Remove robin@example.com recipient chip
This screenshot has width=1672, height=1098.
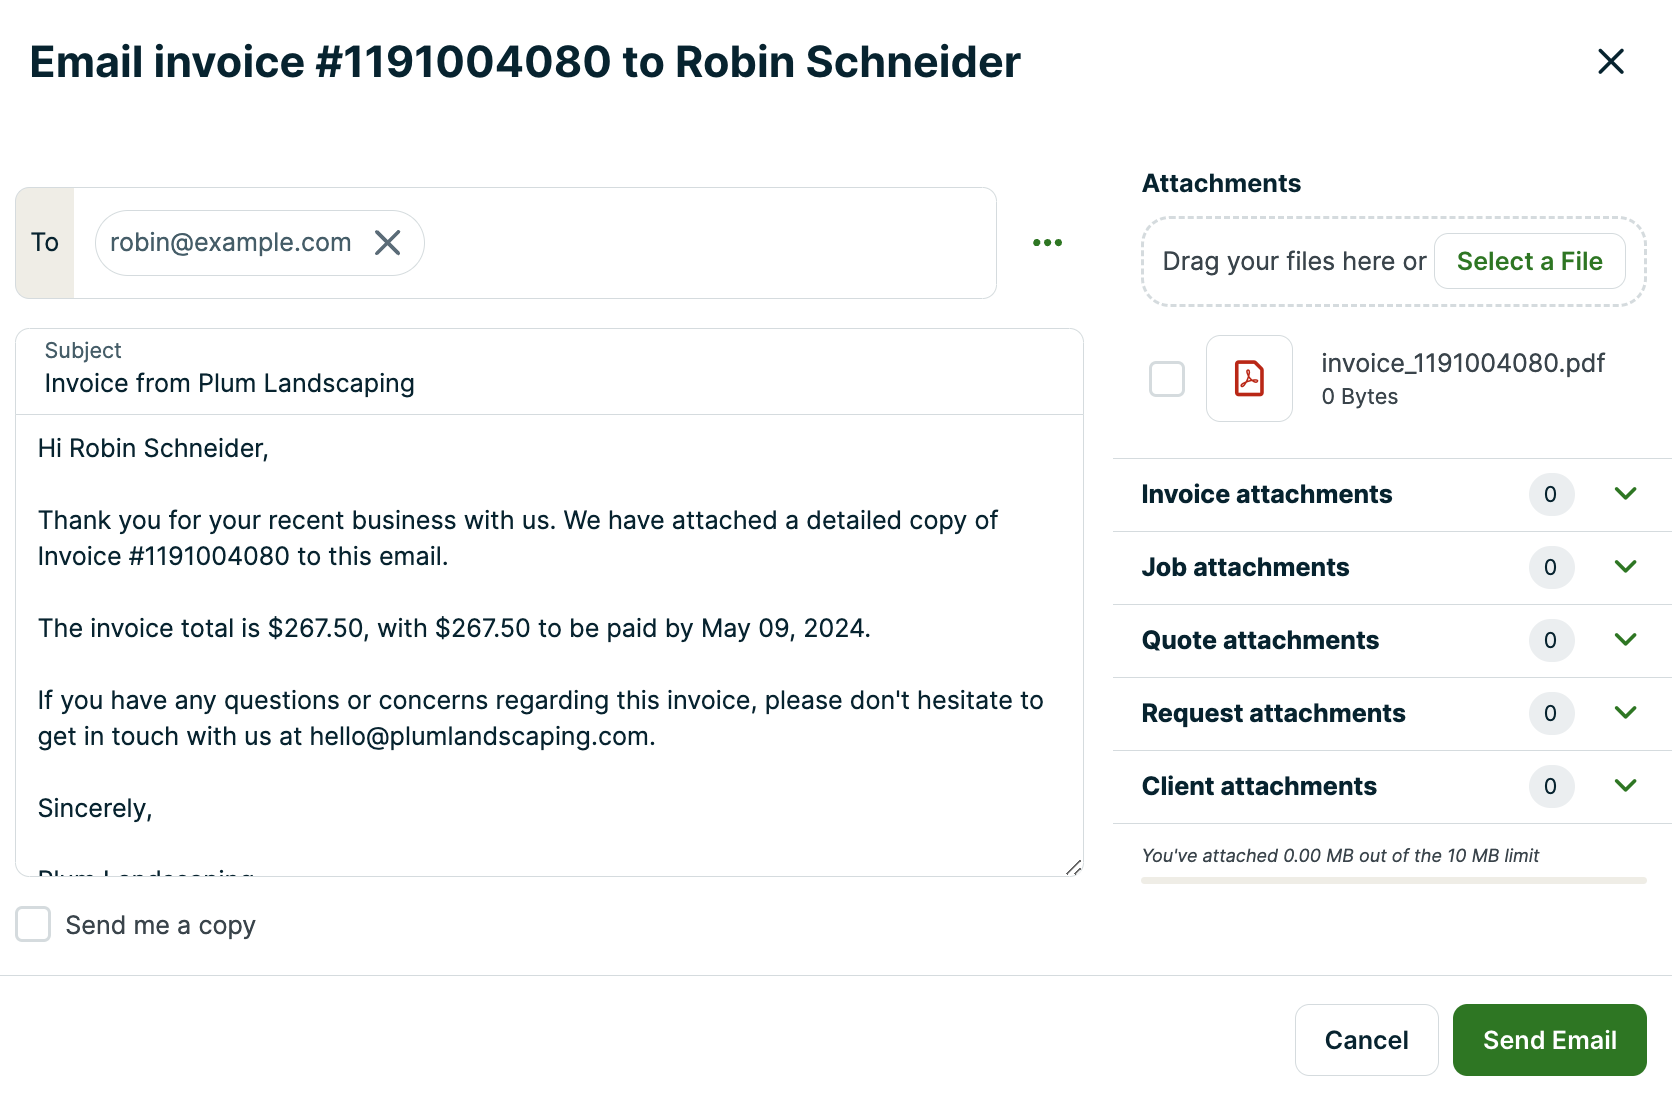[388, 243]
